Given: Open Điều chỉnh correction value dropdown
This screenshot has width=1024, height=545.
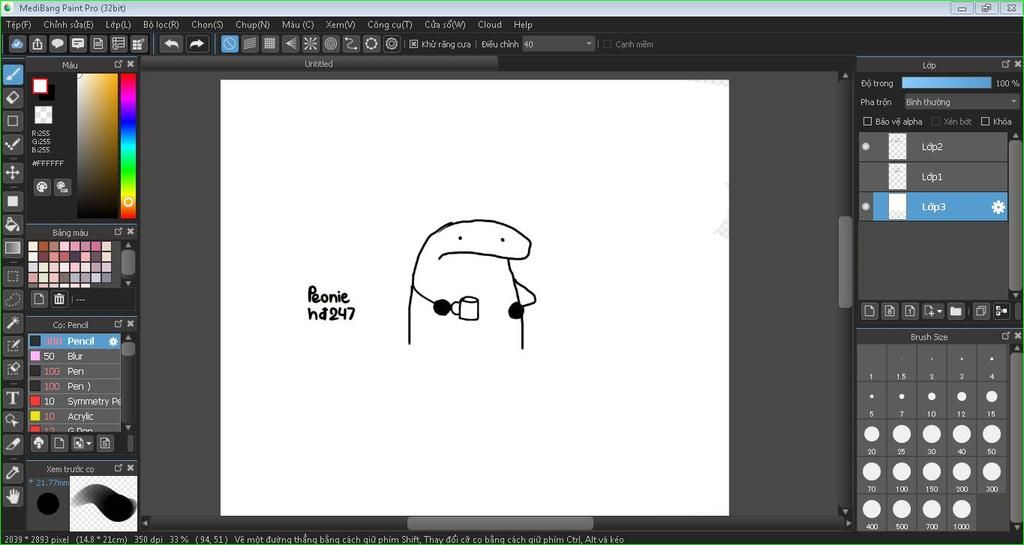Looking at the screenshot, I should coord(558,44).
